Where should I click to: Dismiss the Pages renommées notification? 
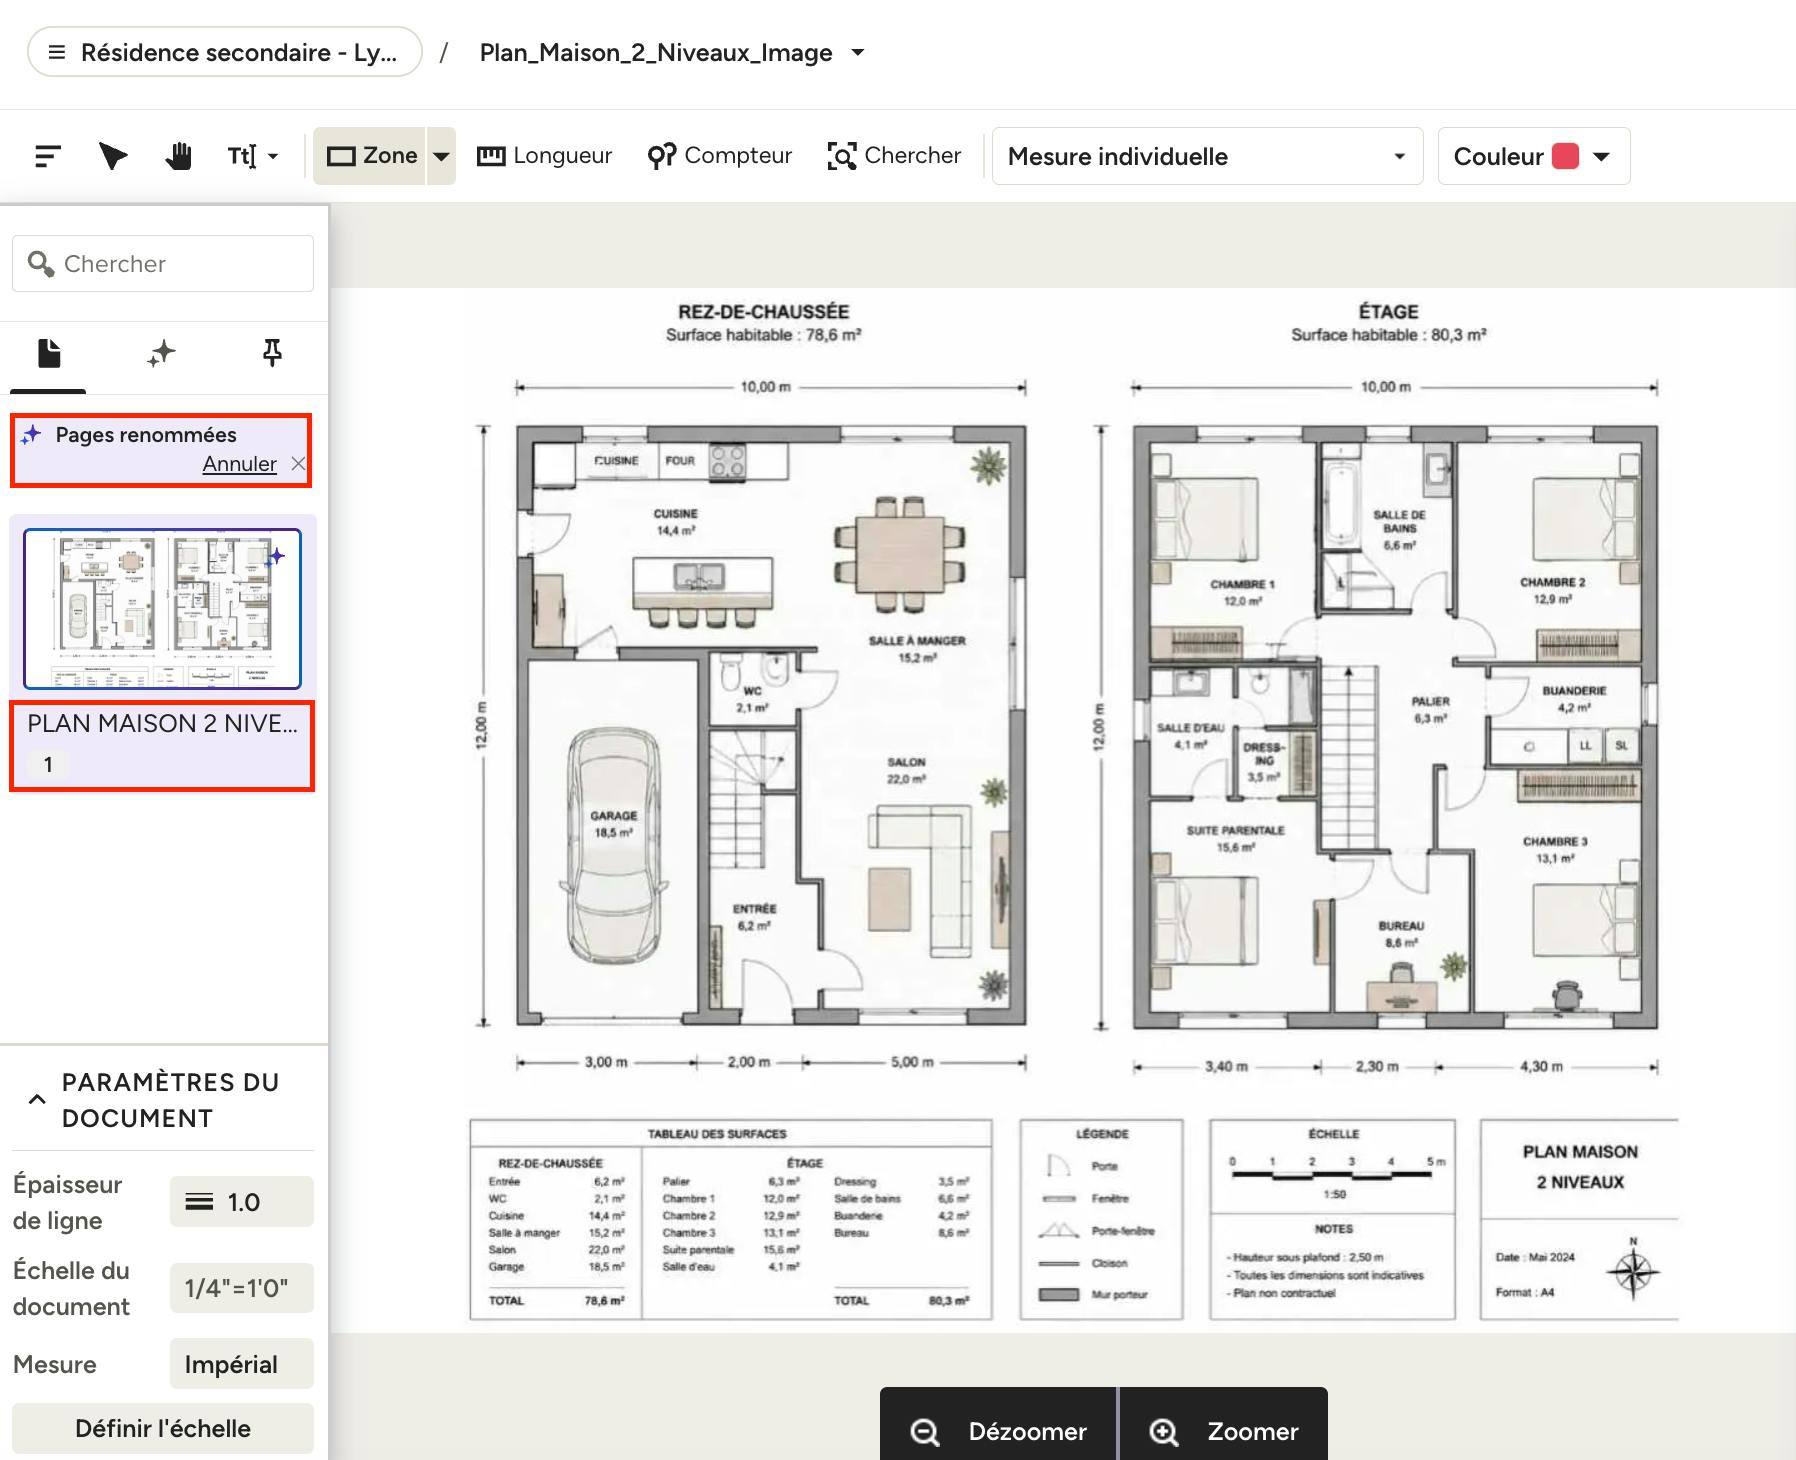tap(298, 464)
